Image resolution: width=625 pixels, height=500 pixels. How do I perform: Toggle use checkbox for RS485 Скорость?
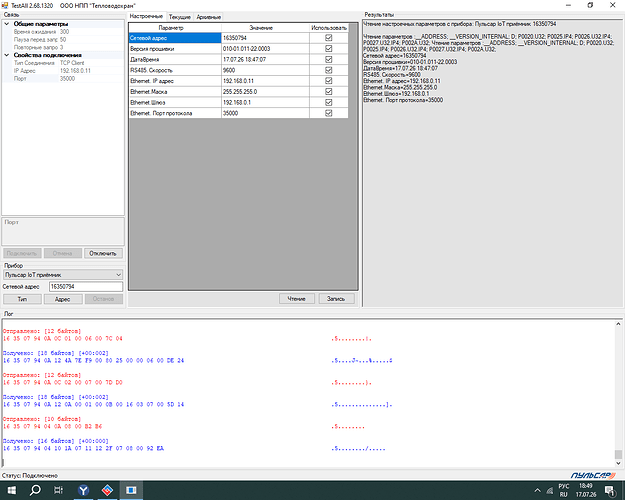click(328, 70)
